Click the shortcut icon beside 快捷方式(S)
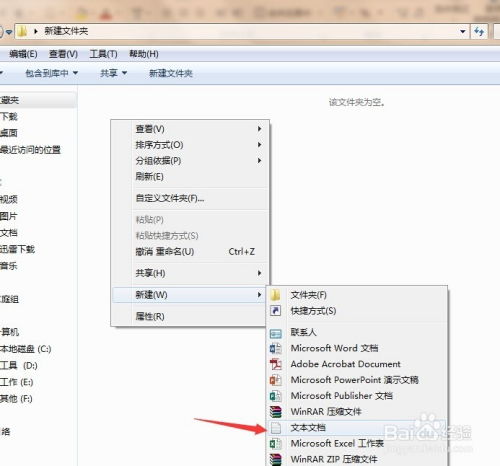This screenshot has height=466, width=500. tap(275, 311)
